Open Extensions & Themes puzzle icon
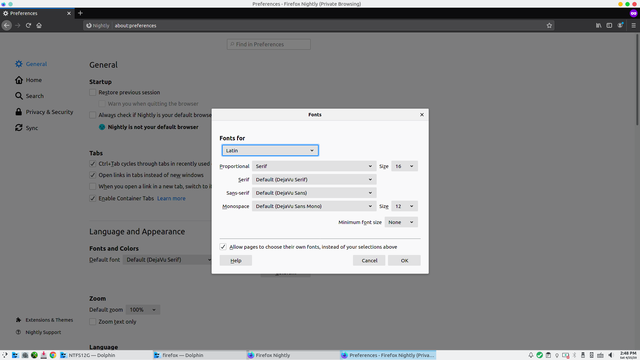 coord(18,320)
